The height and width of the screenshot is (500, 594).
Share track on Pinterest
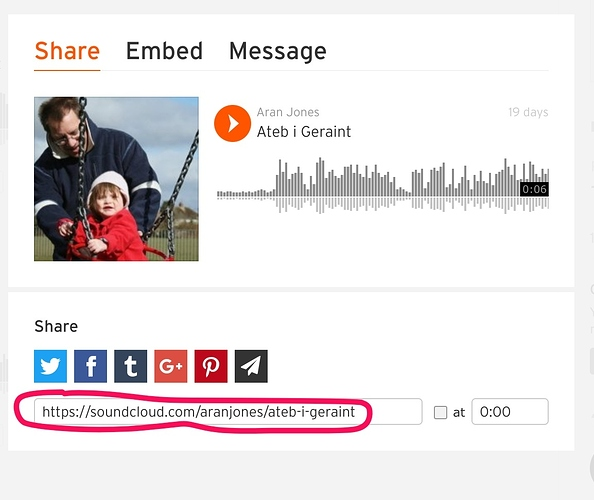[x=211, y=366]
